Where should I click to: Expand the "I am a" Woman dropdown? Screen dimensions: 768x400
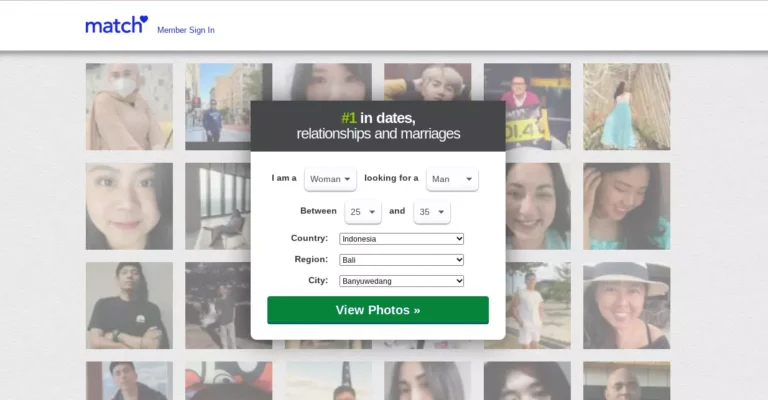[330, 179]
